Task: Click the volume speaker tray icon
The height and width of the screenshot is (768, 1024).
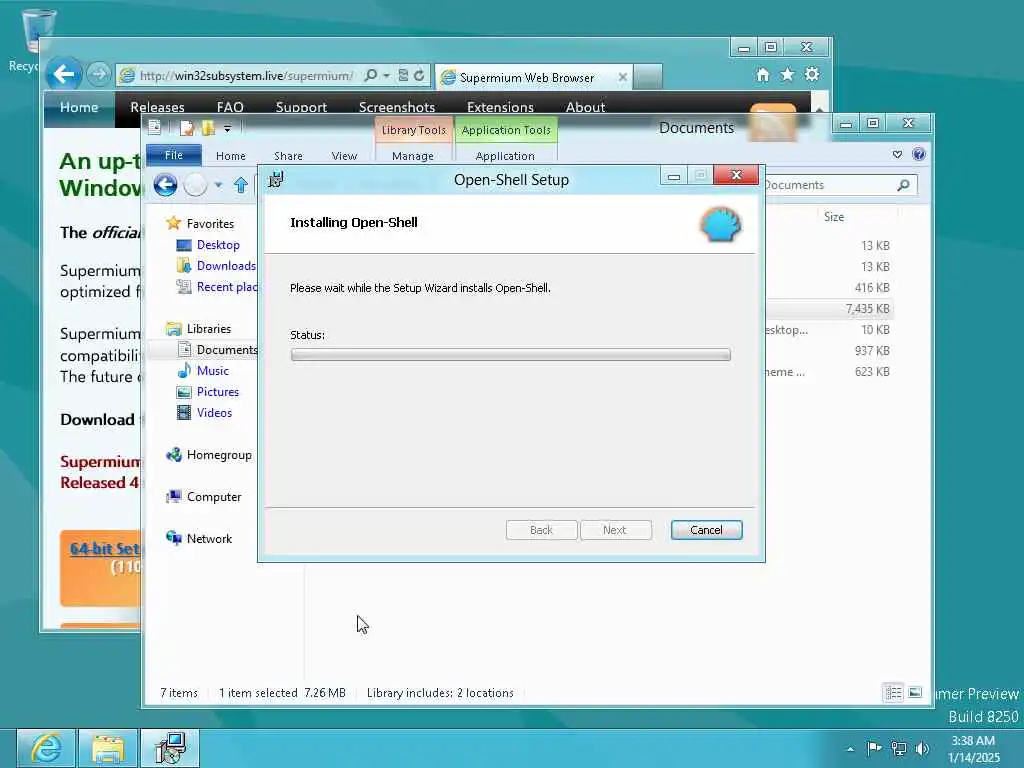Action: [x=923, y=748]
